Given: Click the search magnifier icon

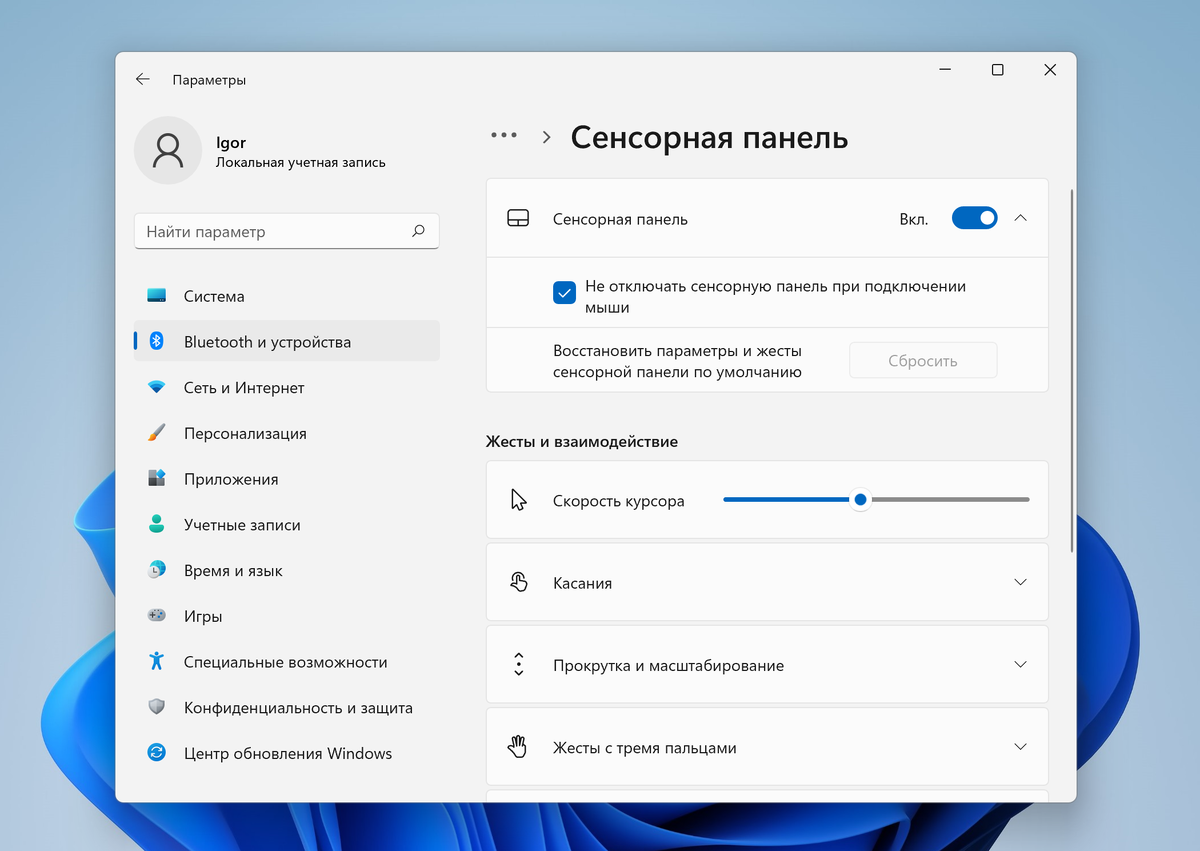Looking at the screenshot, I should pyautogui.click(x=418, y=231).
